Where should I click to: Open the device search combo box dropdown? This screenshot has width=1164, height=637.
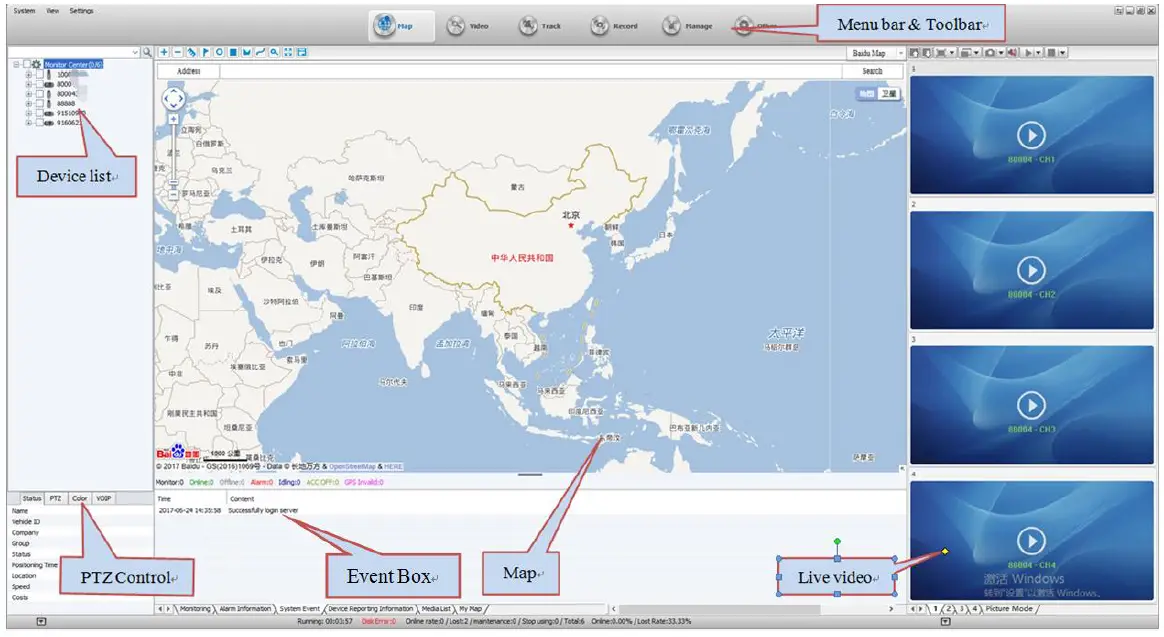tap(135, 52)
